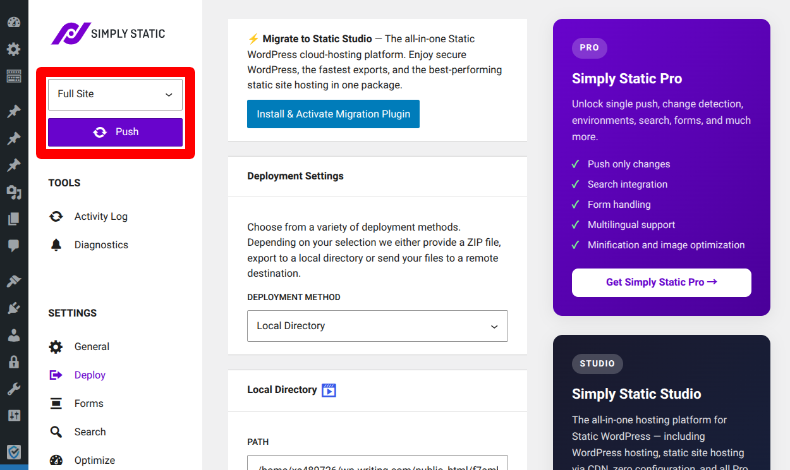Click the sync icon beside Activity Log
Screen dimensions: 790x470
(x=56, y=216)
